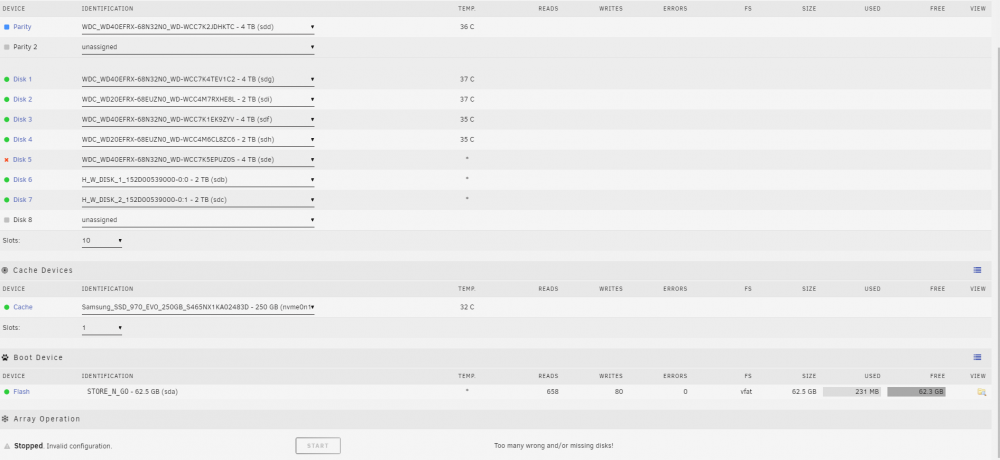Click the green status dot for Disk 4
Image resolution: width=1000 pixels, height=460 pixels.
6,140
